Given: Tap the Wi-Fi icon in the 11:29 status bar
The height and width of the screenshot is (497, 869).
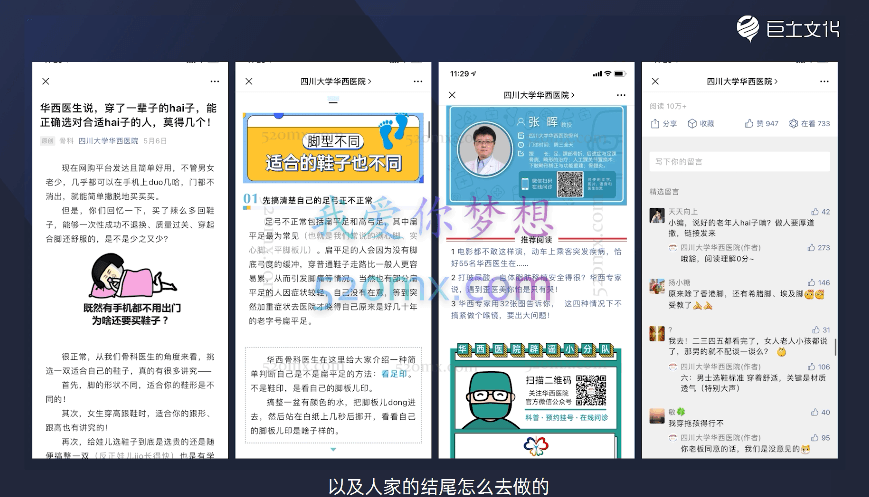Looking at the screenshot, I should tap(608, 73).
